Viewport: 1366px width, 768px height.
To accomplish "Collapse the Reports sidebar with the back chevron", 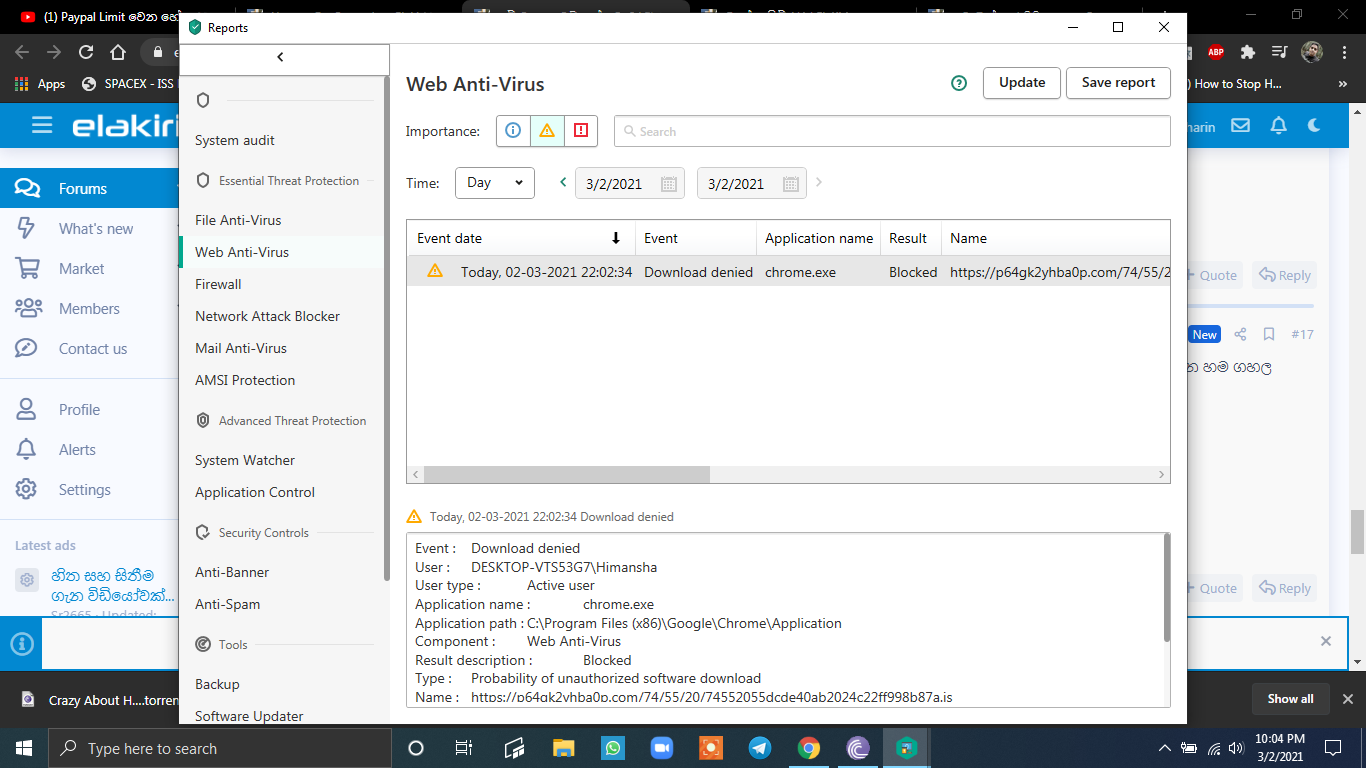I will pos(281,58).
